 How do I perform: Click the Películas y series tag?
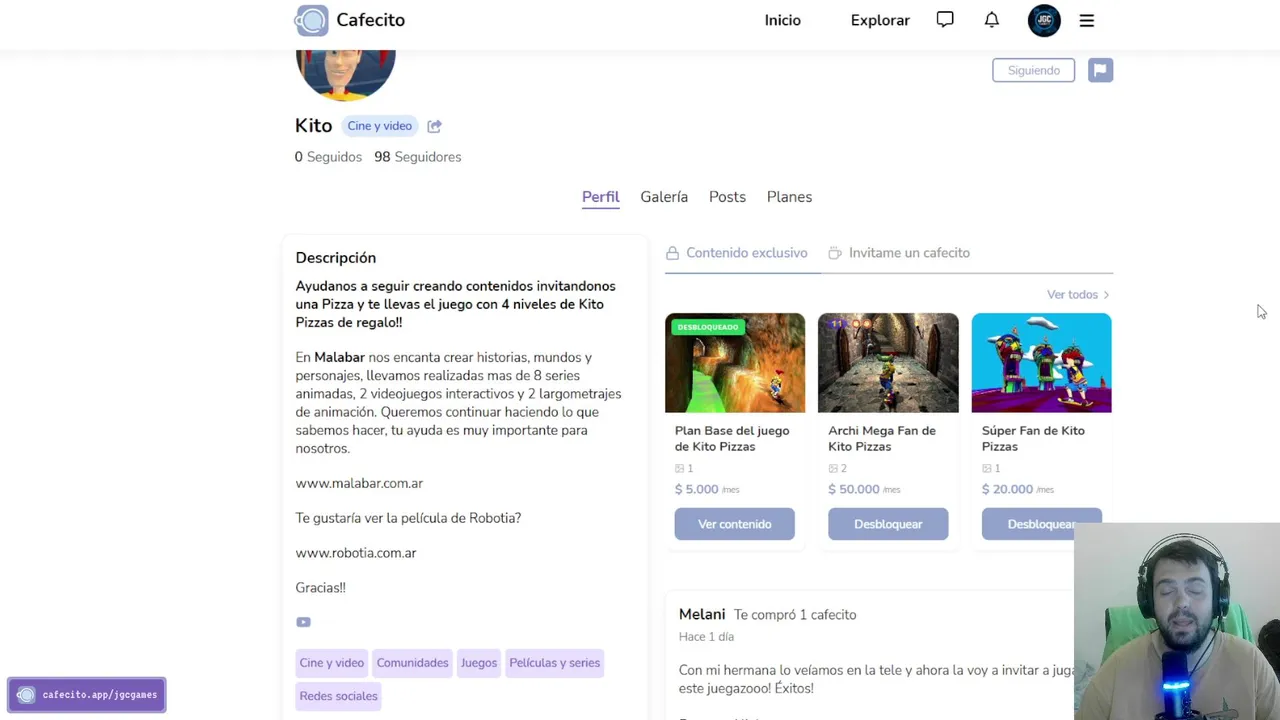coord(555,663)
